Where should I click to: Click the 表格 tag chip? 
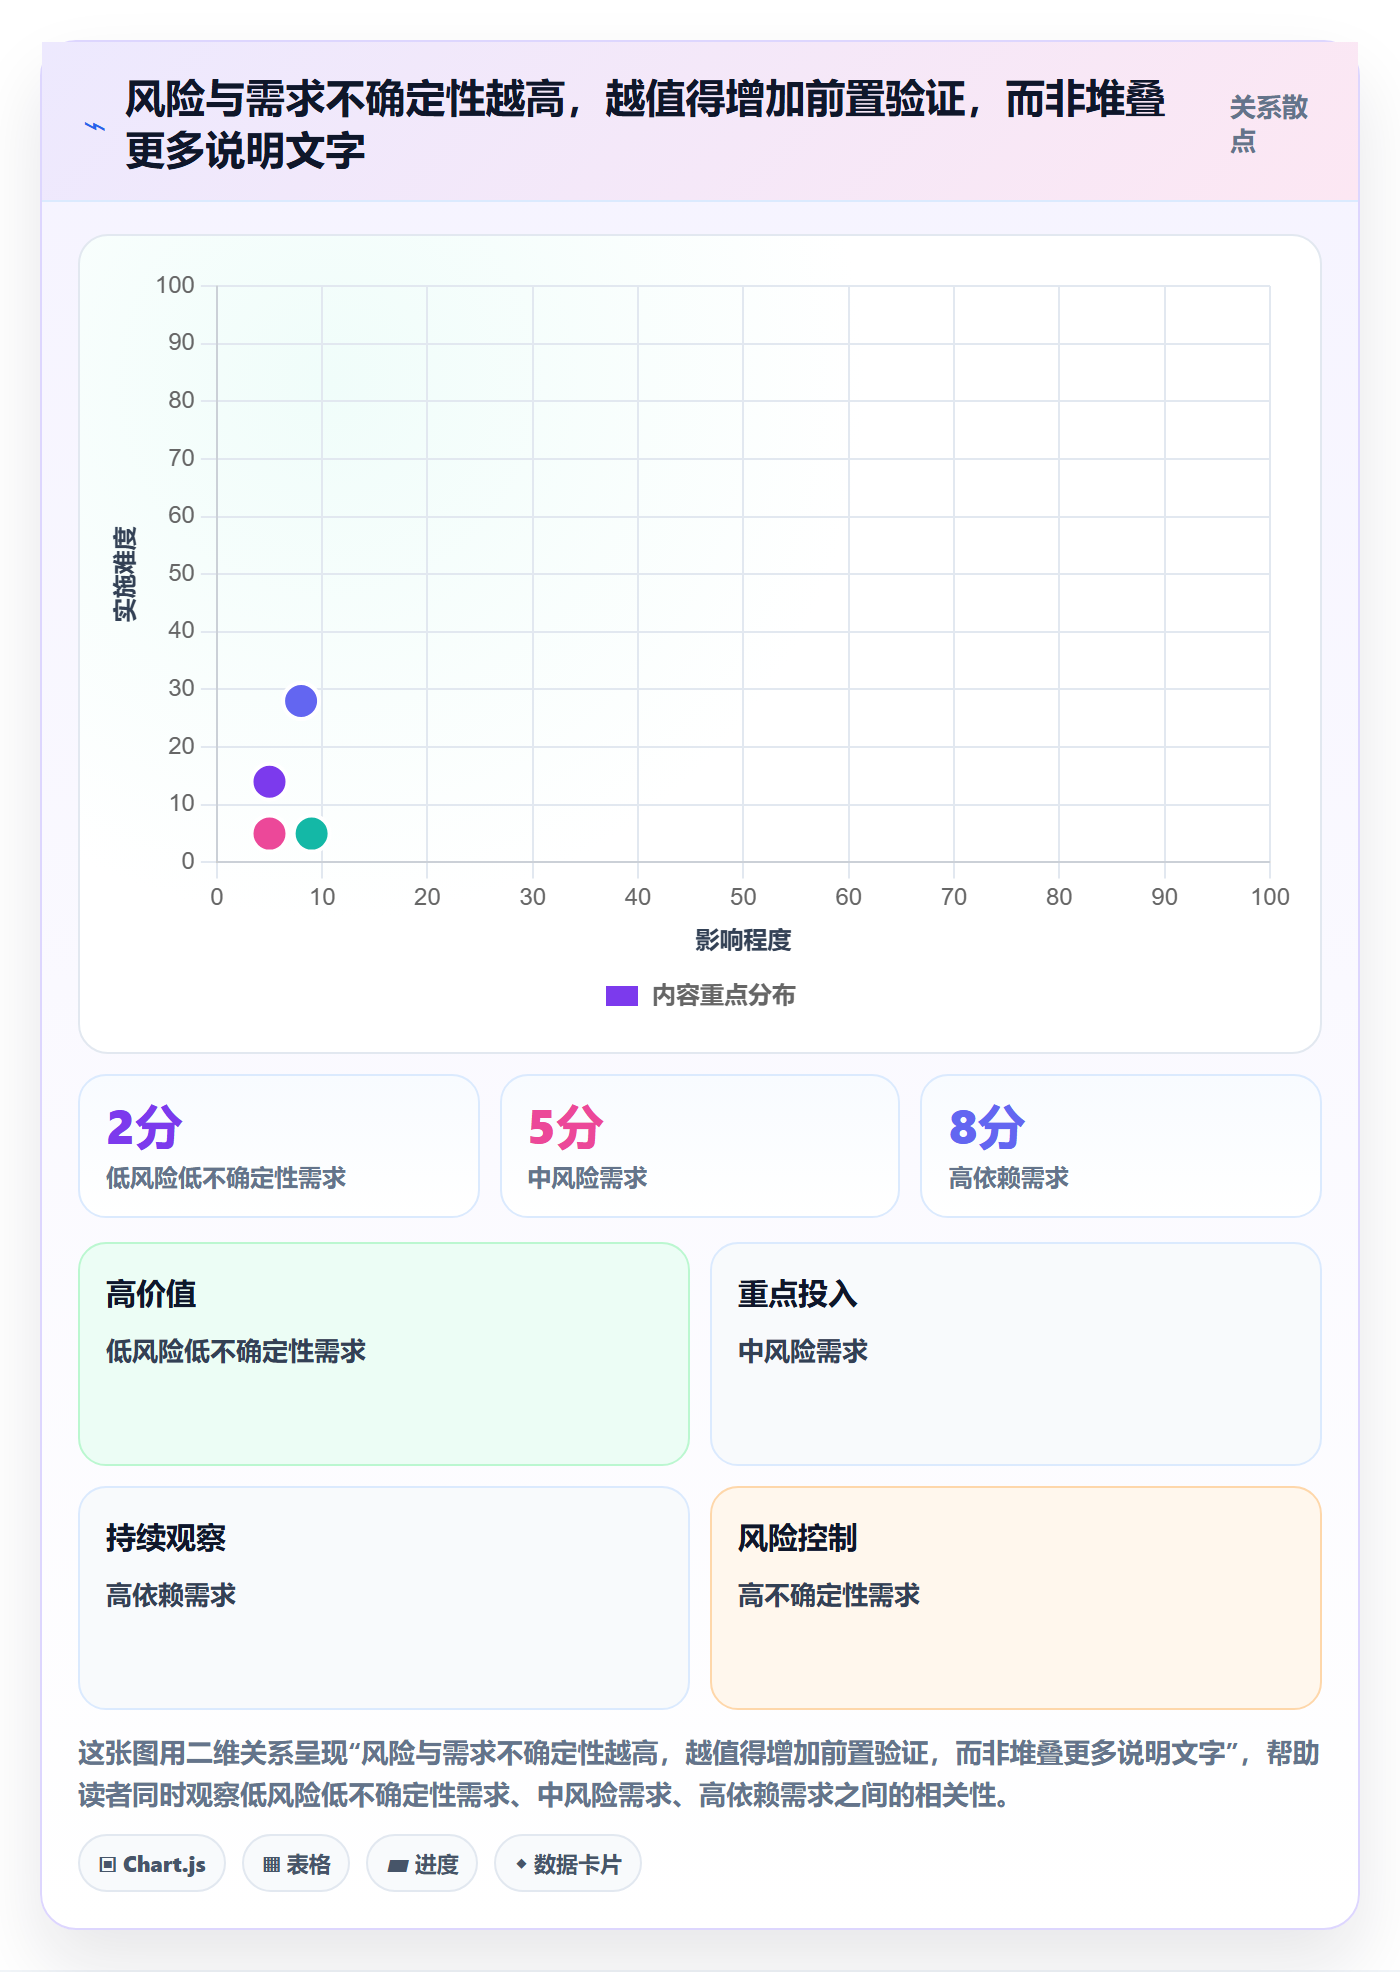(296, 1864)
